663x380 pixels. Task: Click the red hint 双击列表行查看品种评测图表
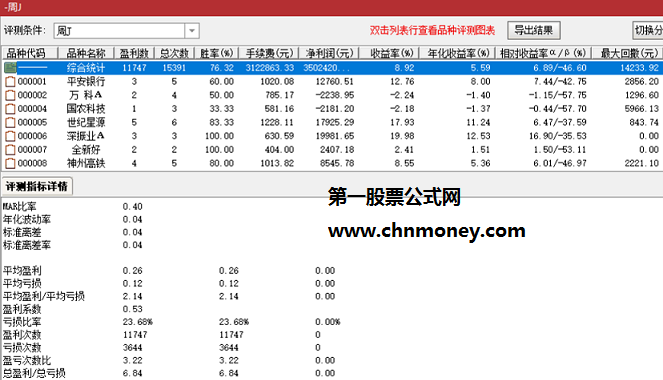coord(432,30)
